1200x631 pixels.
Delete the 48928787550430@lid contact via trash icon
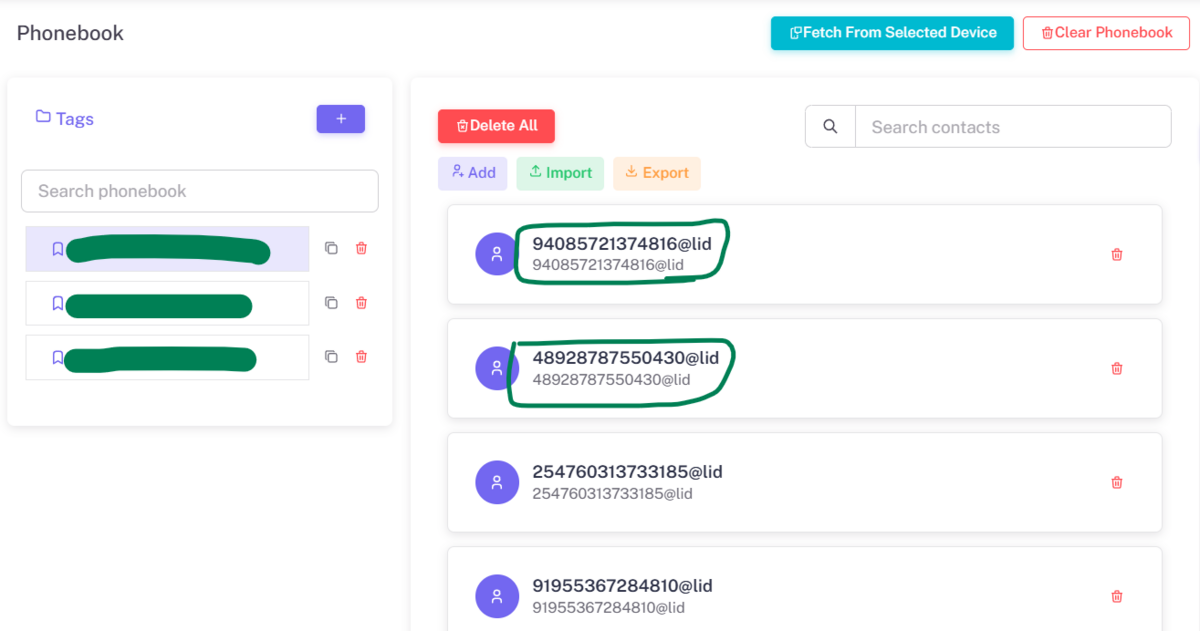(1117, 368)
